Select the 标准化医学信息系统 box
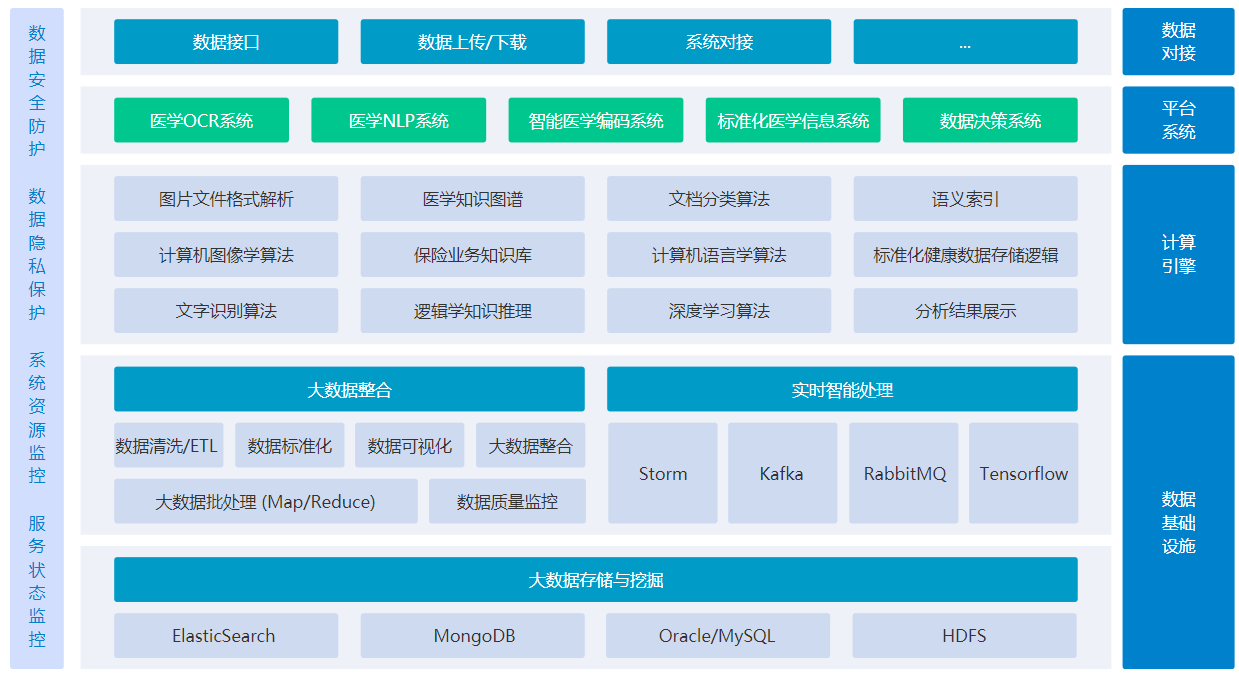Viewport: 1239px width, 676px height. point(793,120)
